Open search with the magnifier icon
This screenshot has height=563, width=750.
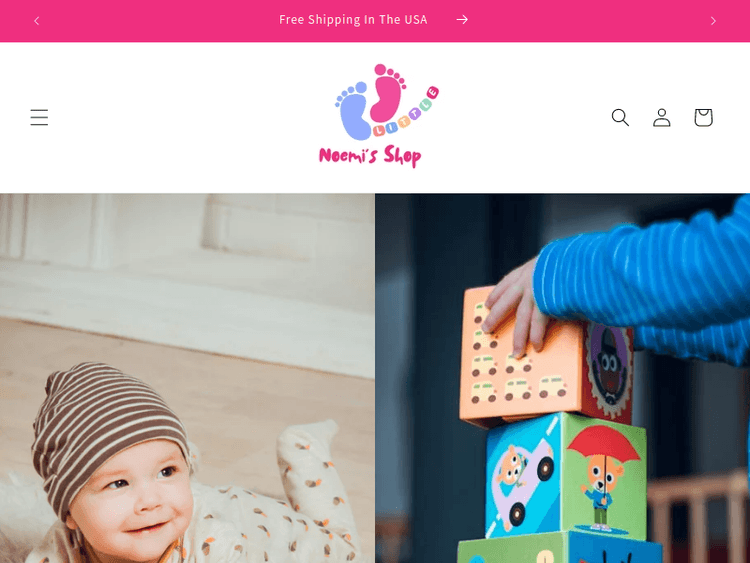pyautogui.click(x=620, y=117)
